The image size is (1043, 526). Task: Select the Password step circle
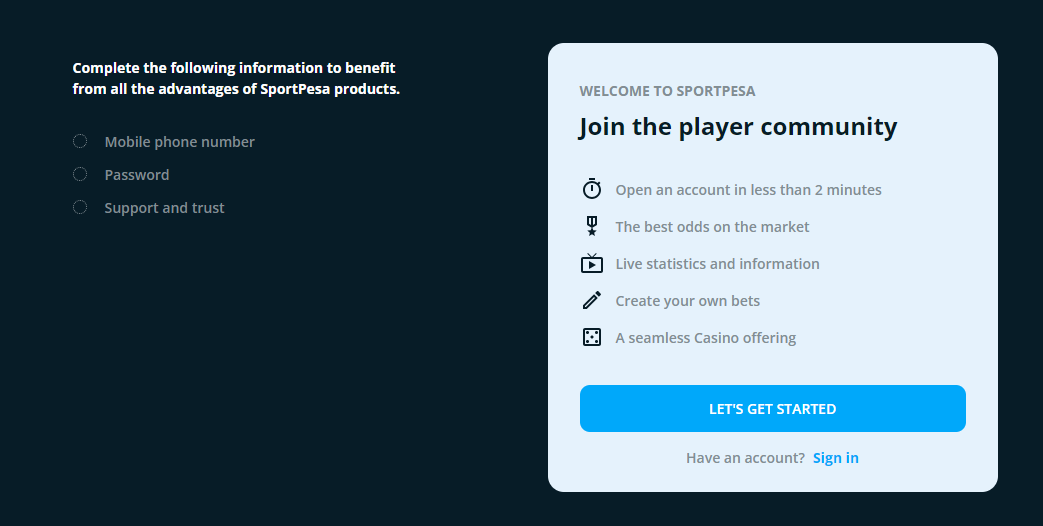click(x=80, y=175)
